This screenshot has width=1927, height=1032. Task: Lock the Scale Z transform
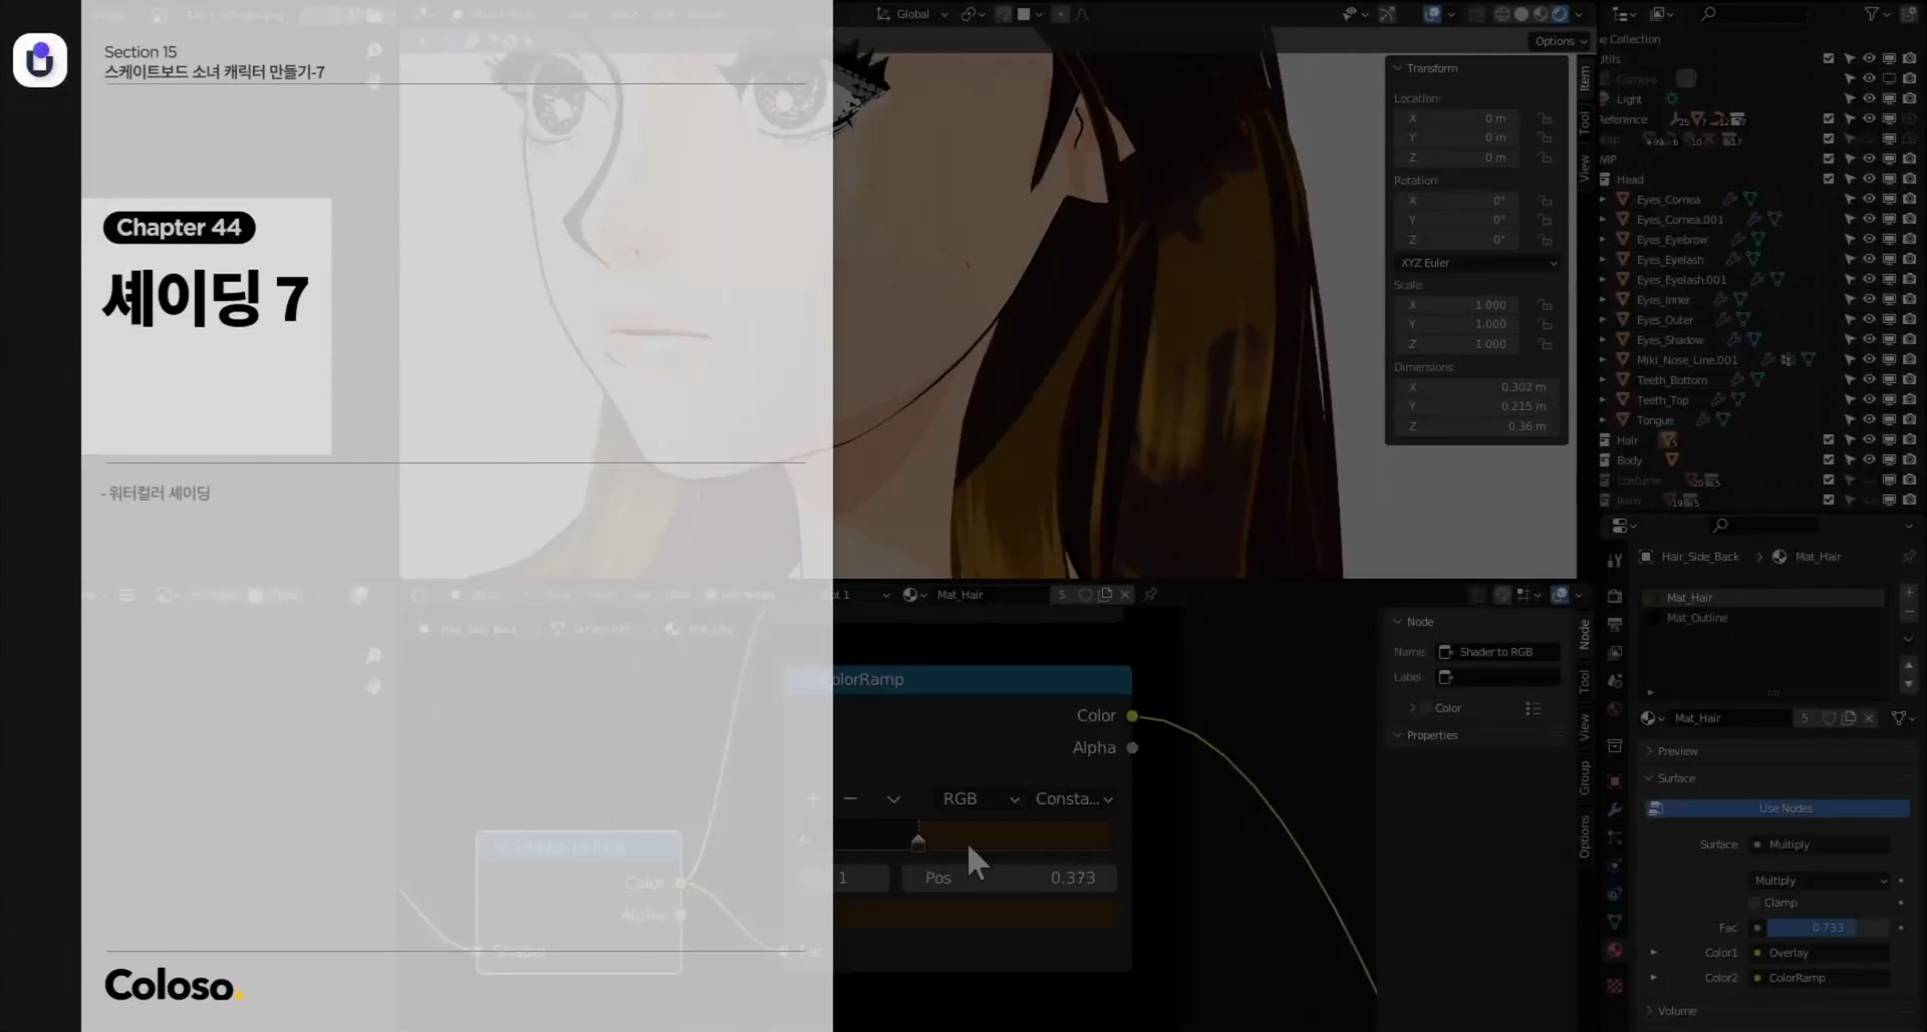[x=1545, y=344]
